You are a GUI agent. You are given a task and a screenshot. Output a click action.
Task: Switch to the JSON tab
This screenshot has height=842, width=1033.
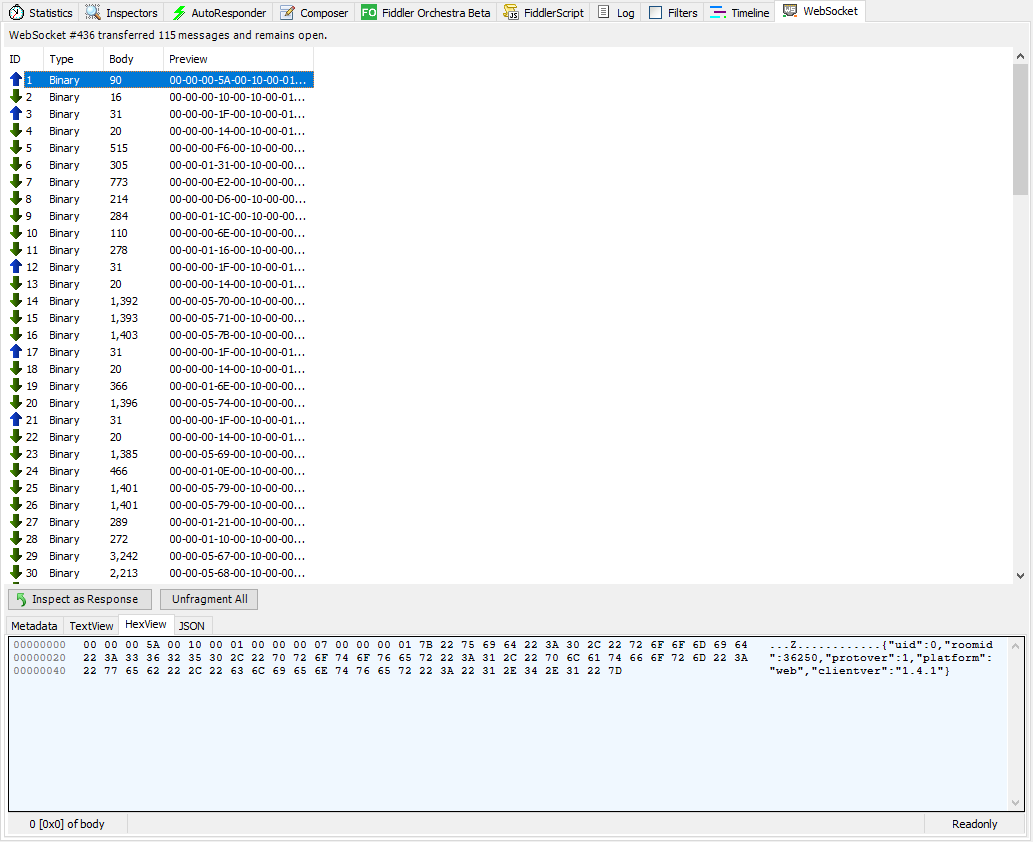pyautogui.click(x=191, y=625)
